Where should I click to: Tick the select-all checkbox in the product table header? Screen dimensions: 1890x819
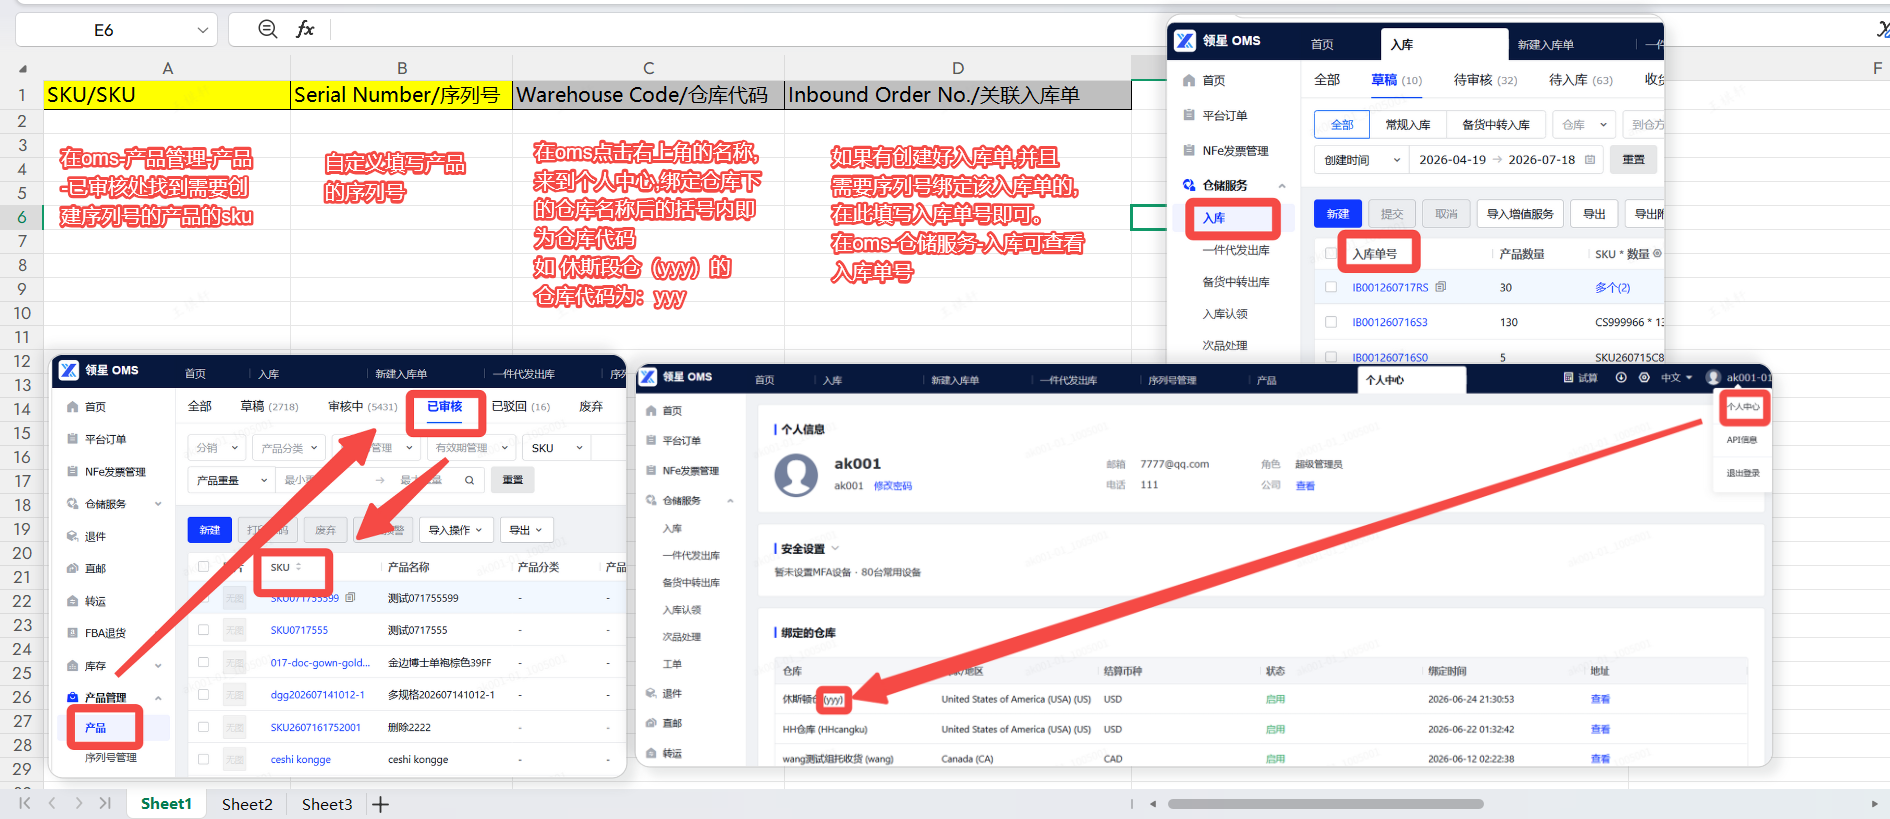pos(203,566)
